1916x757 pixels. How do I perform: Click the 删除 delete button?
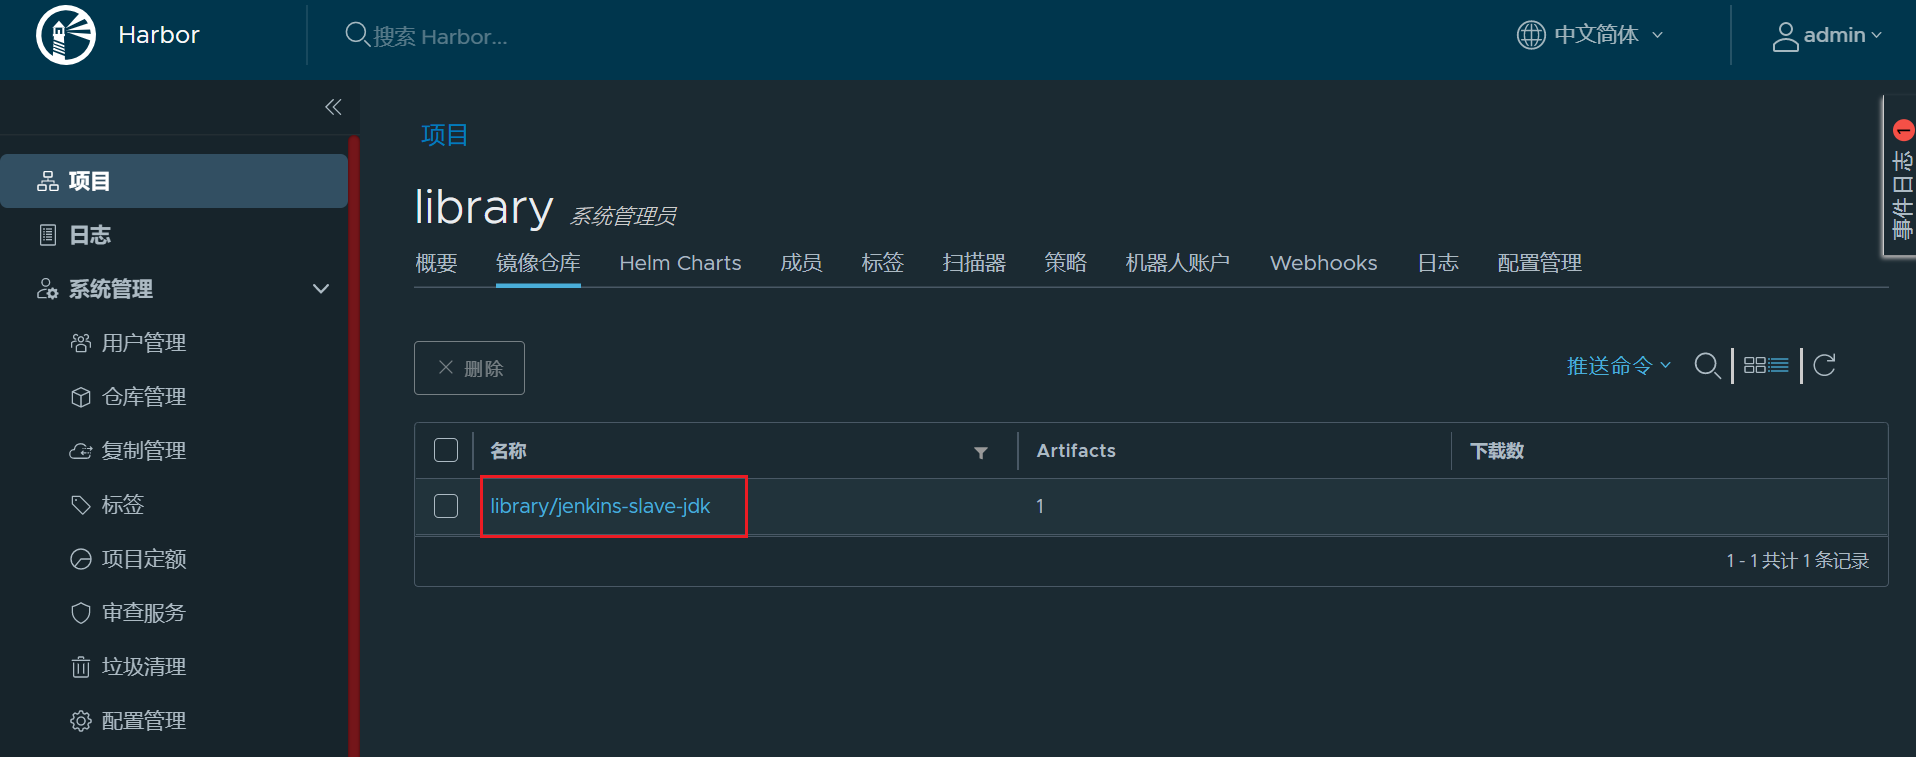[x=469, y=368]
